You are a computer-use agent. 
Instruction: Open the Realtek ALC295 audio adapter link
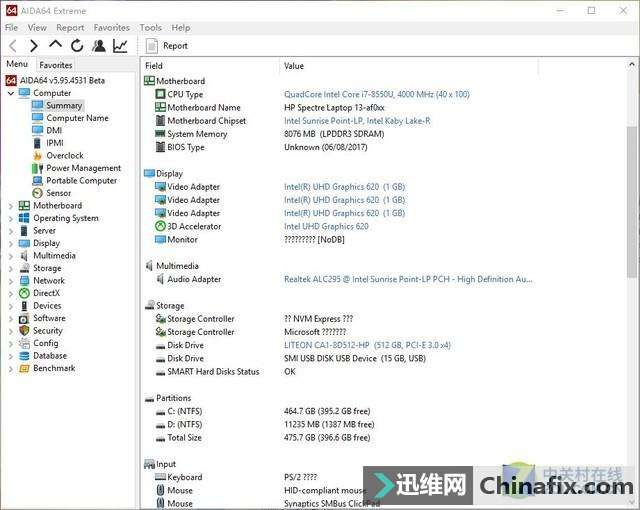(408, 279)
